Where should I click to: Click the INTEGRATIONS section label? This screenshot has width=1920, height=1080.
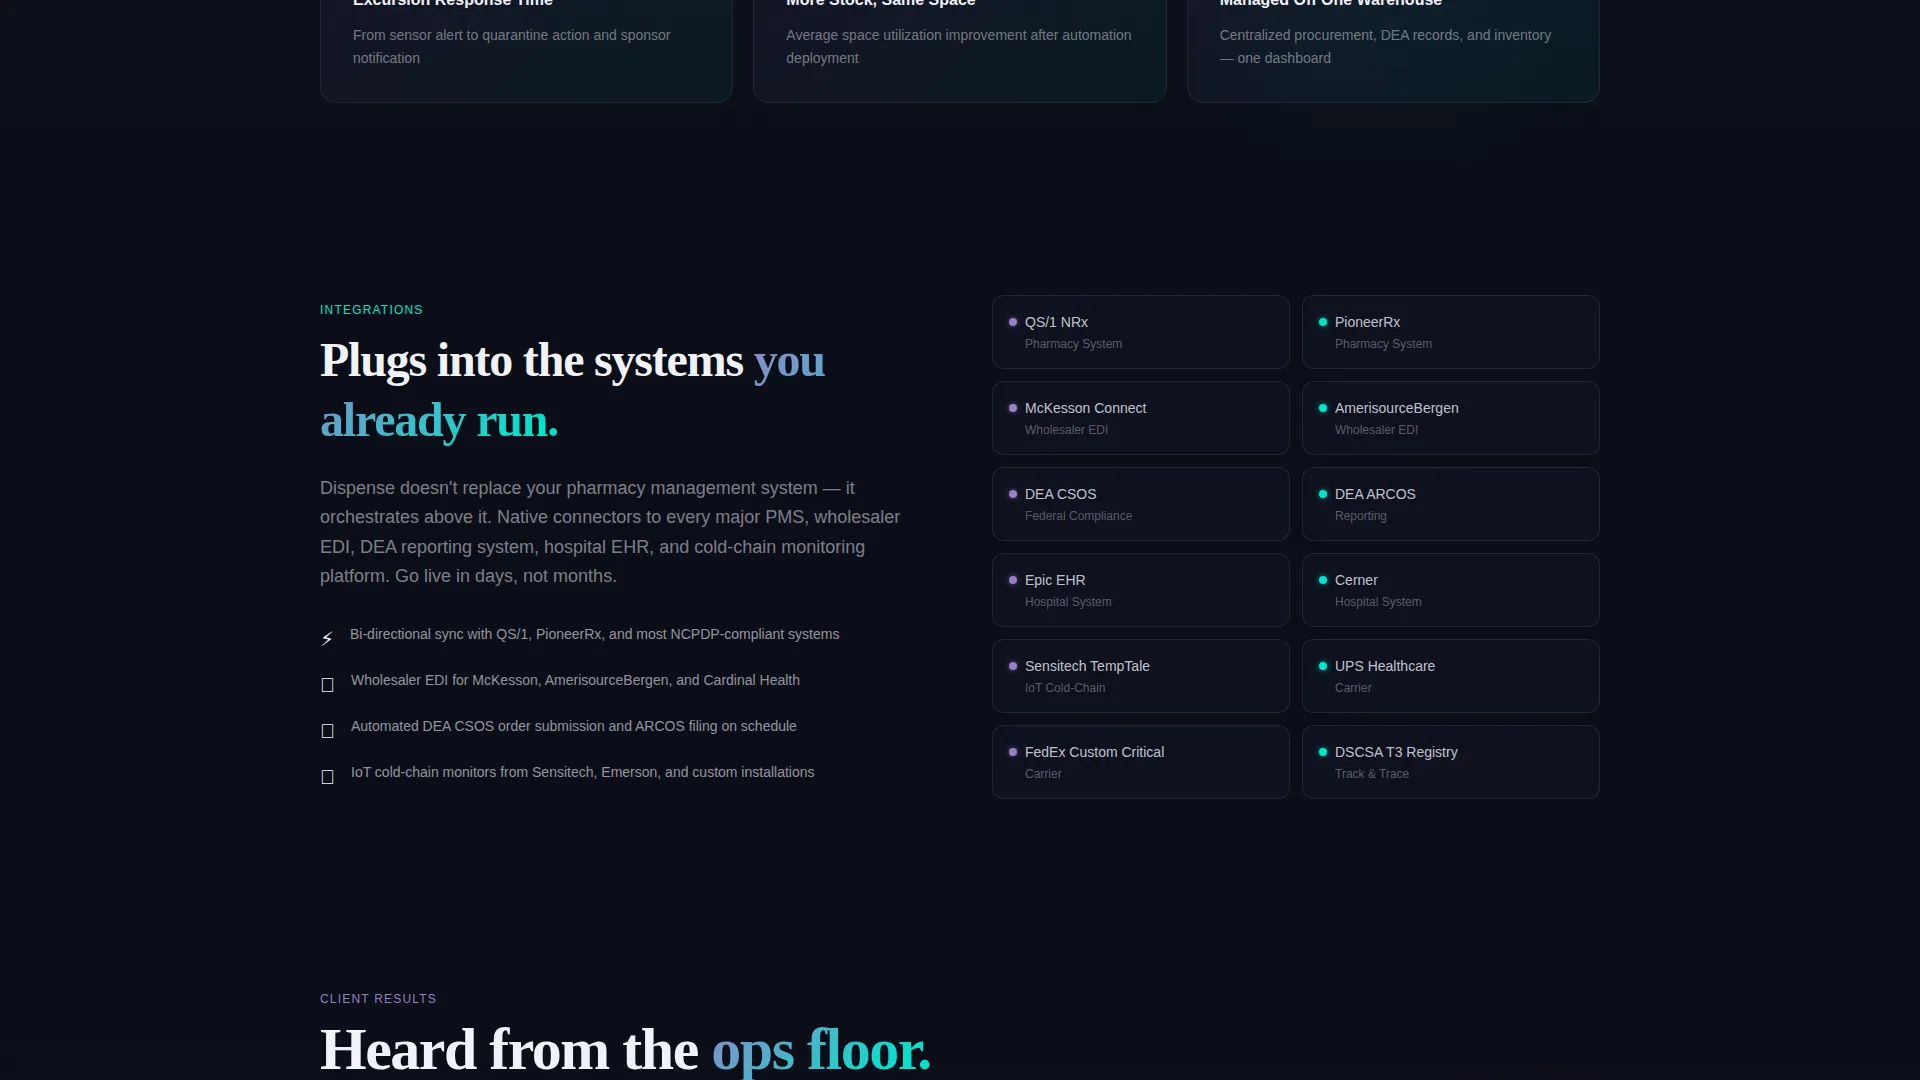[x=371, y=310]
